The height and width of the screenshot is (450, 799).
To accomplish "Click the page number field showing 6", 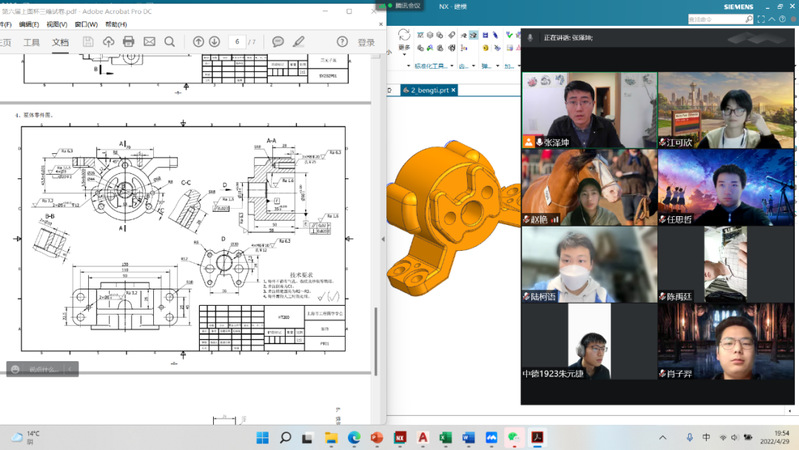I will pos(237,42).
